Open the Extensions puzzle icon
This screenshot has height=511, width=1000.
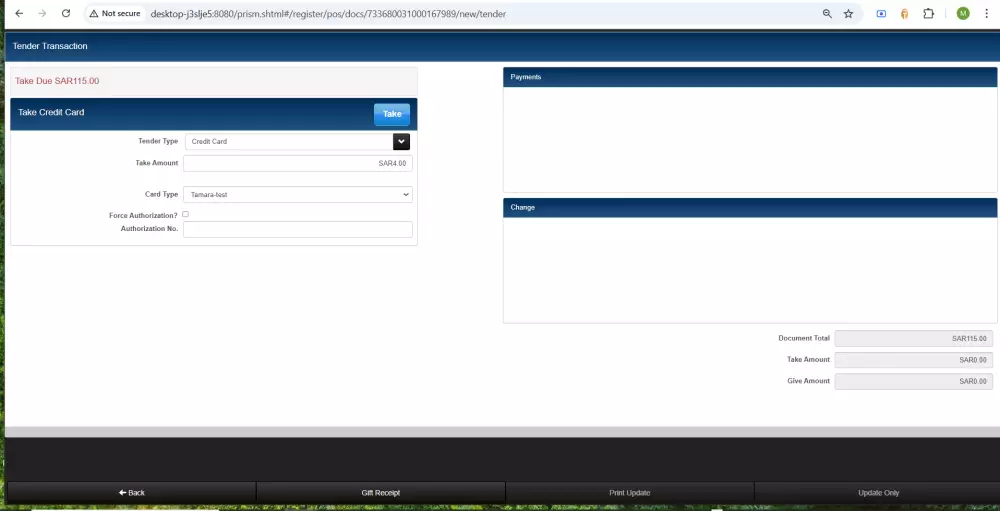(929, 13)
